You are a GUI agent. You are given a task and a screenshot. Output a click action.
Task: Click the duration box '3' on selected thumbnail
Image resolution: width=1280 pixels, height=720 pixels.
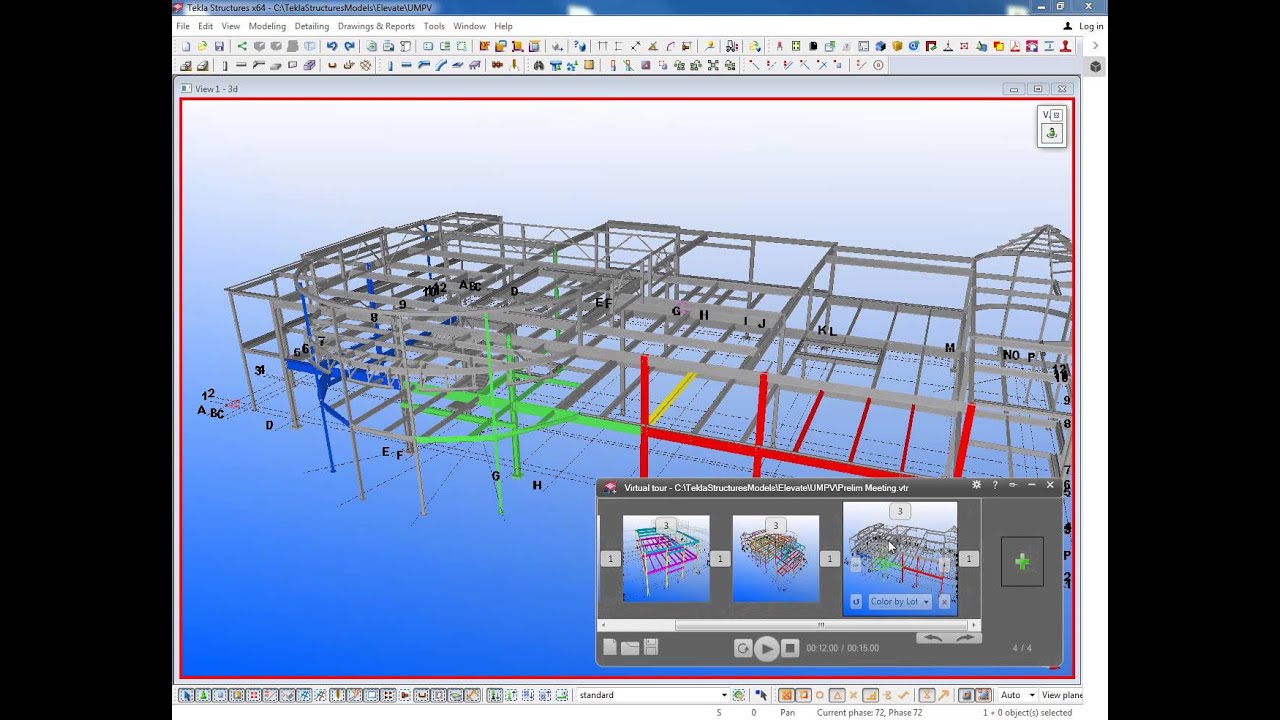click(x=900, y=511)
